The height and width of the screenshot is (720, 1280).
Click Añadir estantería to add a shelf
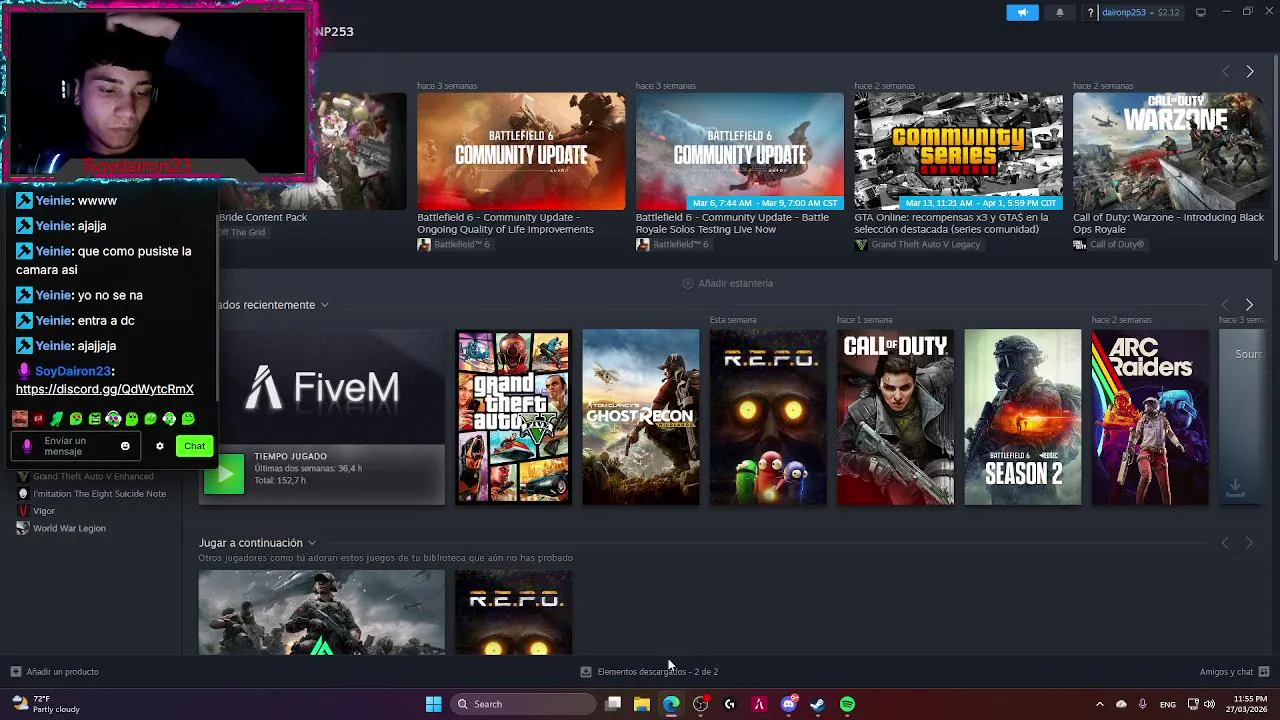[727, 283]
